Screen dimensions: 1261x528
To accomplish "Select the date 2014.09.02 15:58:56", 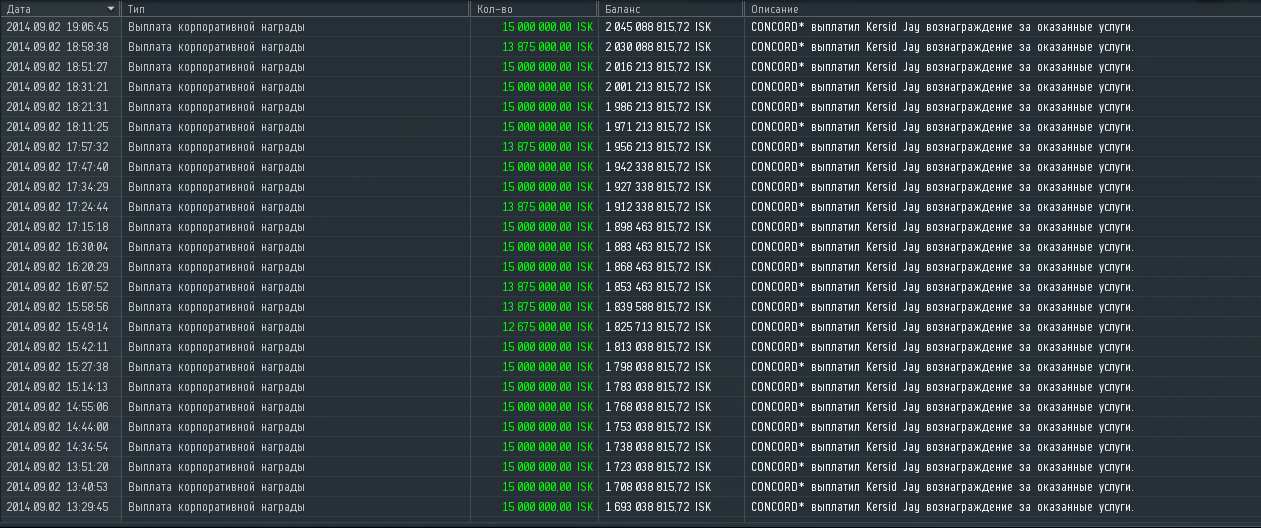I will coord(57,307).
